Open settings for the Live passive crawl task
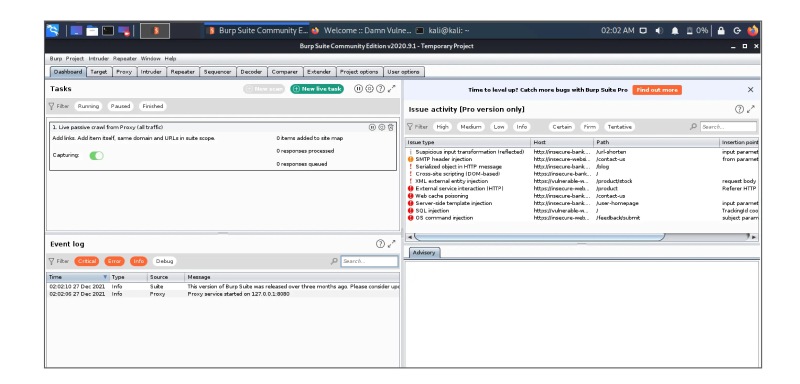The width and height of the screenshot is (800, 384). click(x=381, y=127)
